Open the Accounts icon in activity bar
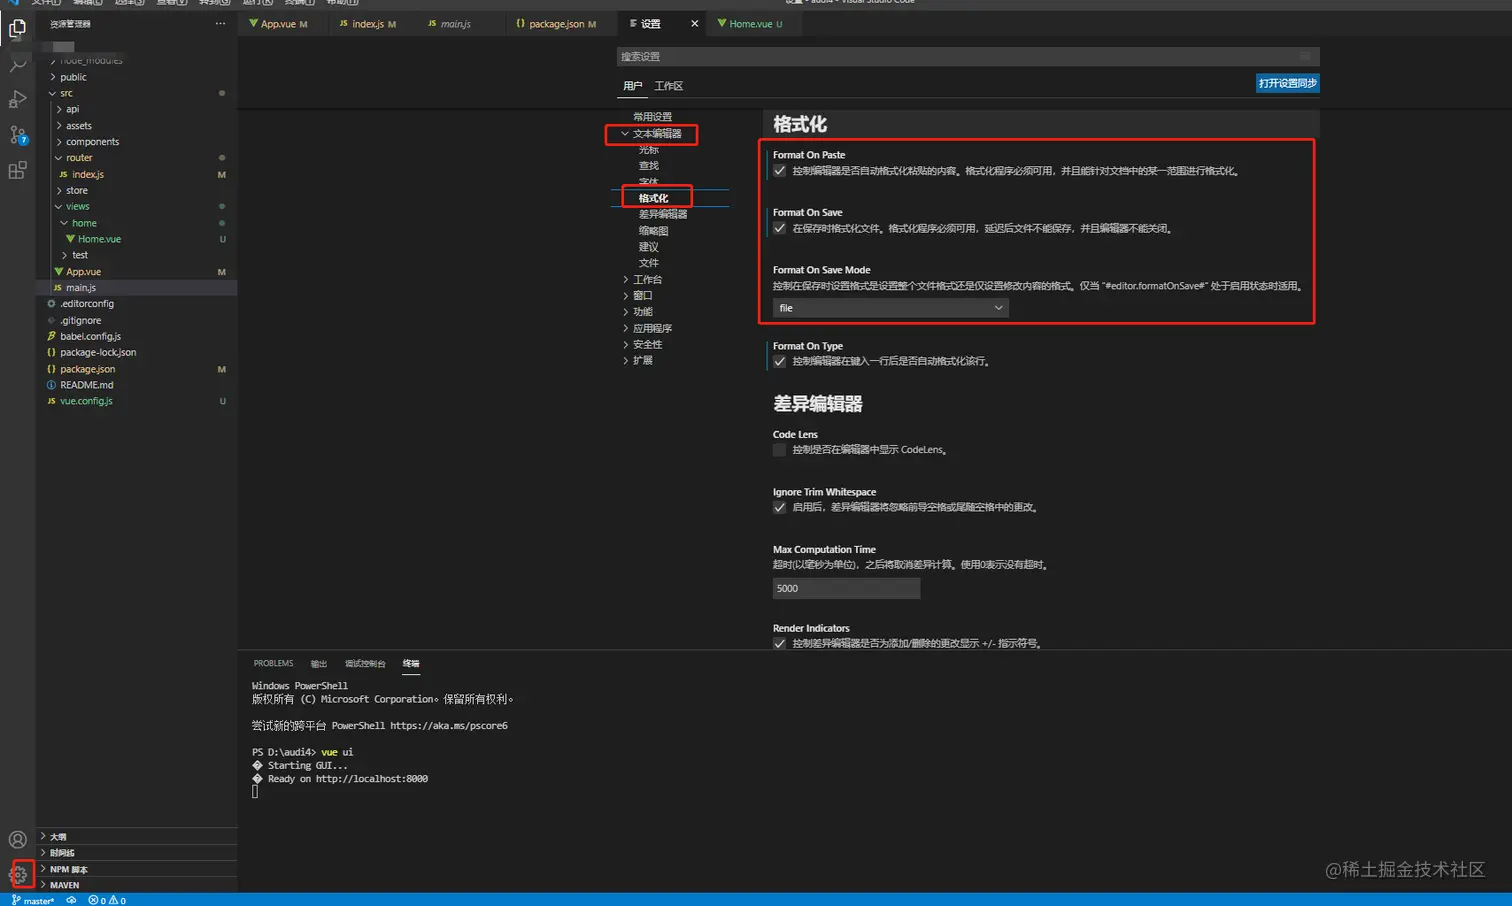 [17, 840]
